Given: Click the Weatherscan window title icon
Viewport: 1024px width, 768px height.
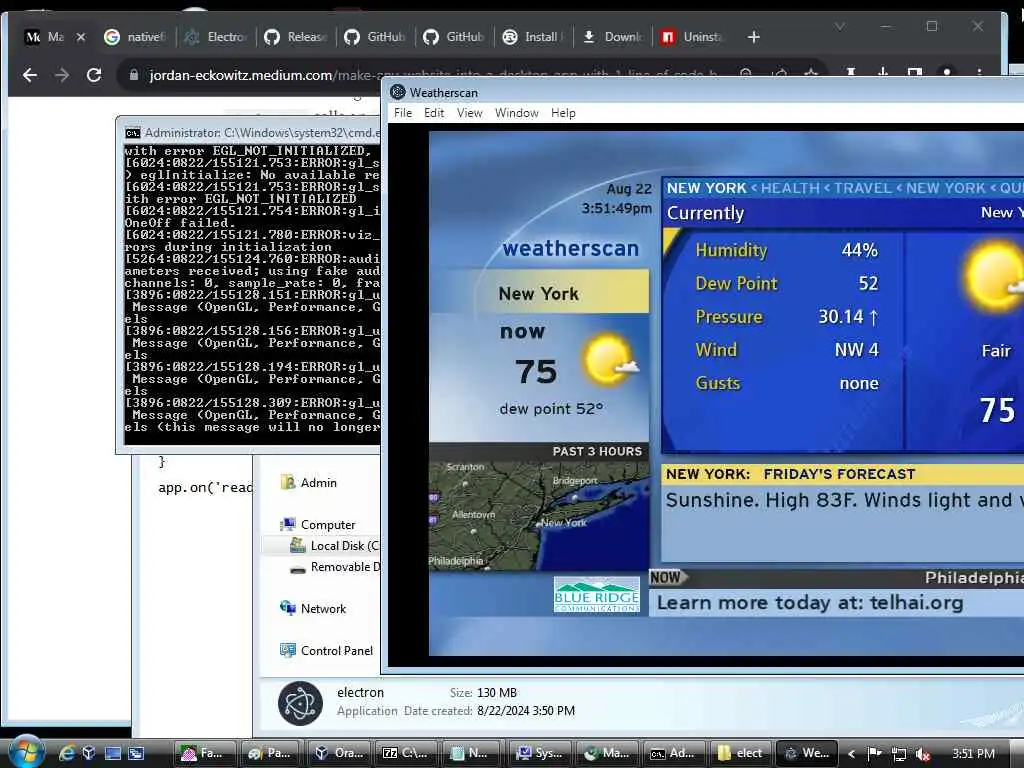Looking at the screenshot, I should (398, 92).
